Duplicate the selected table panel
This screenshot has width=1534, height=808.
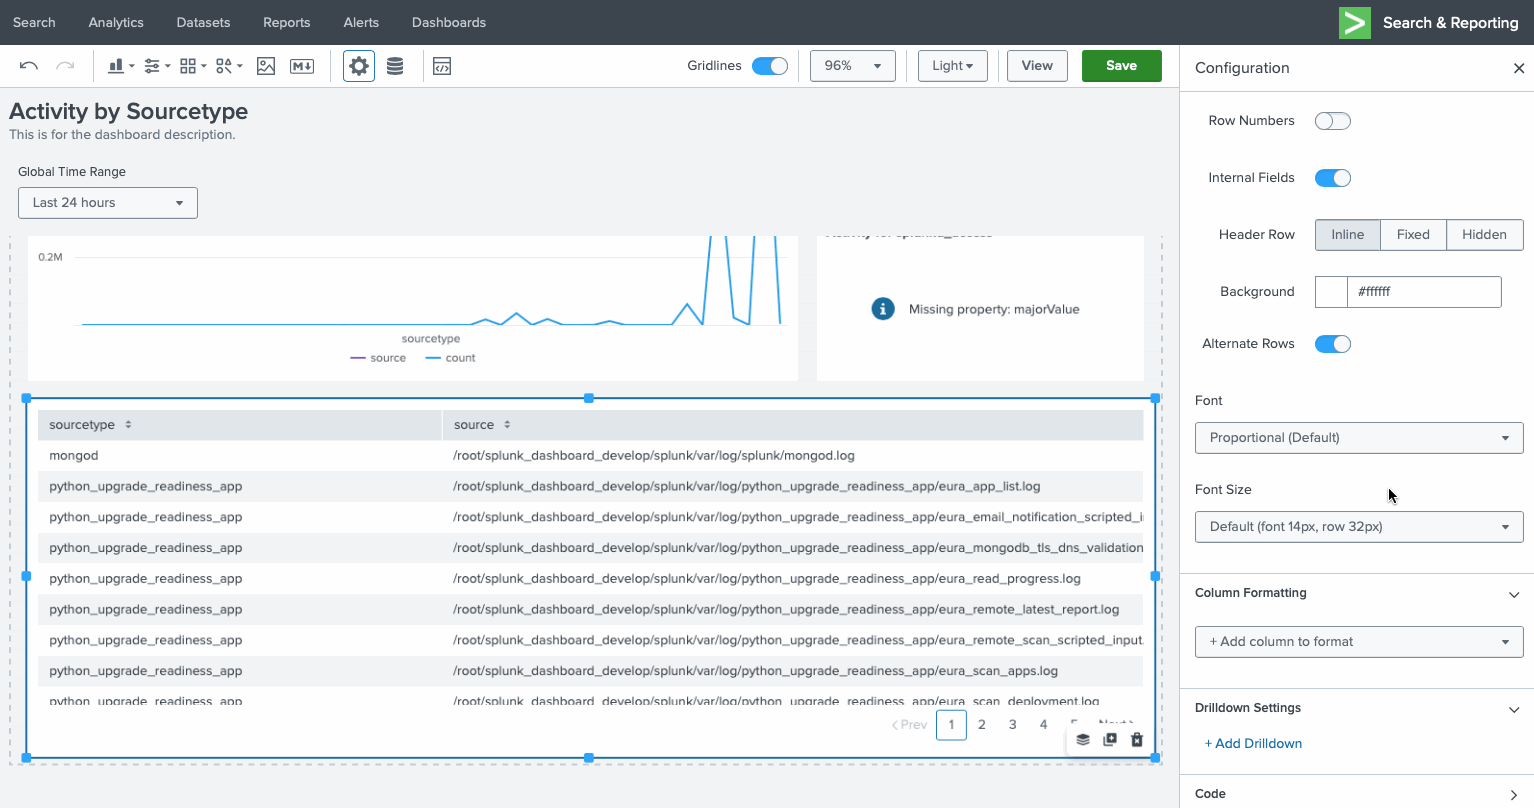click(1110, 740)
